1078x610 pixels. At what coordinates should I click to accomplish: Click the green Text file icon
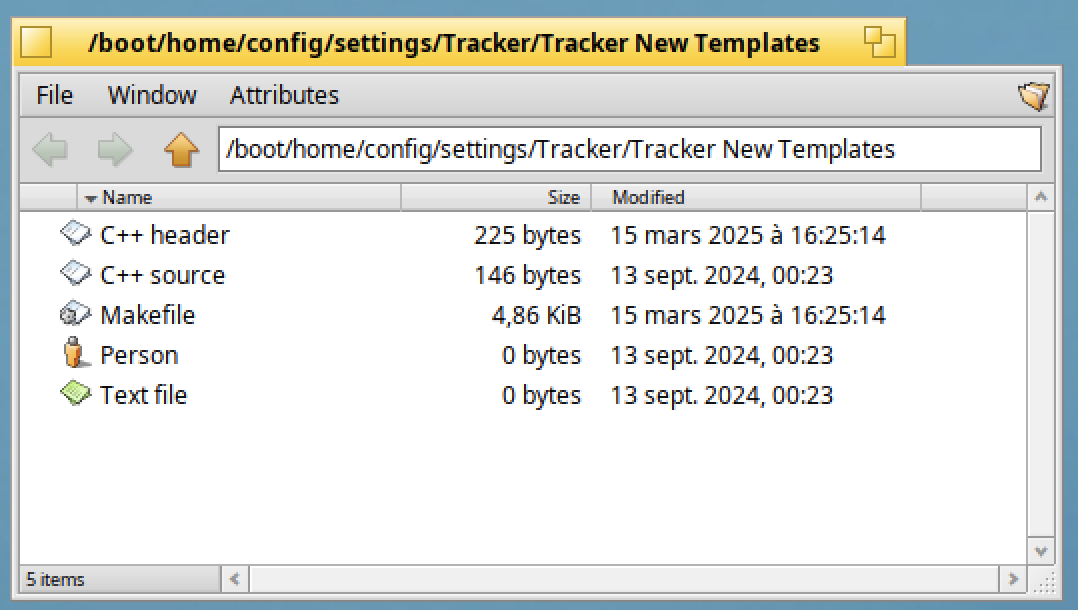pos(75,395)
